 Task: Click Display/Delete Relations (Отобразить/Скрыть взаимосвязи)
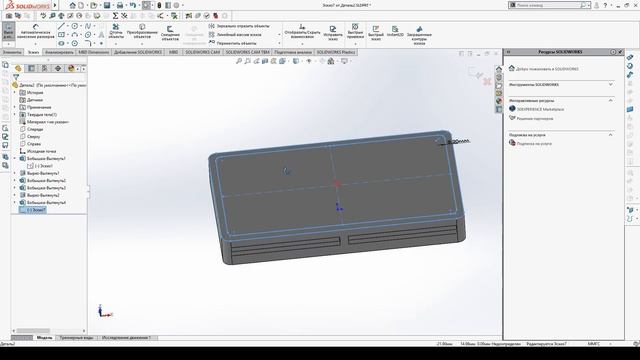click(302, 32)
